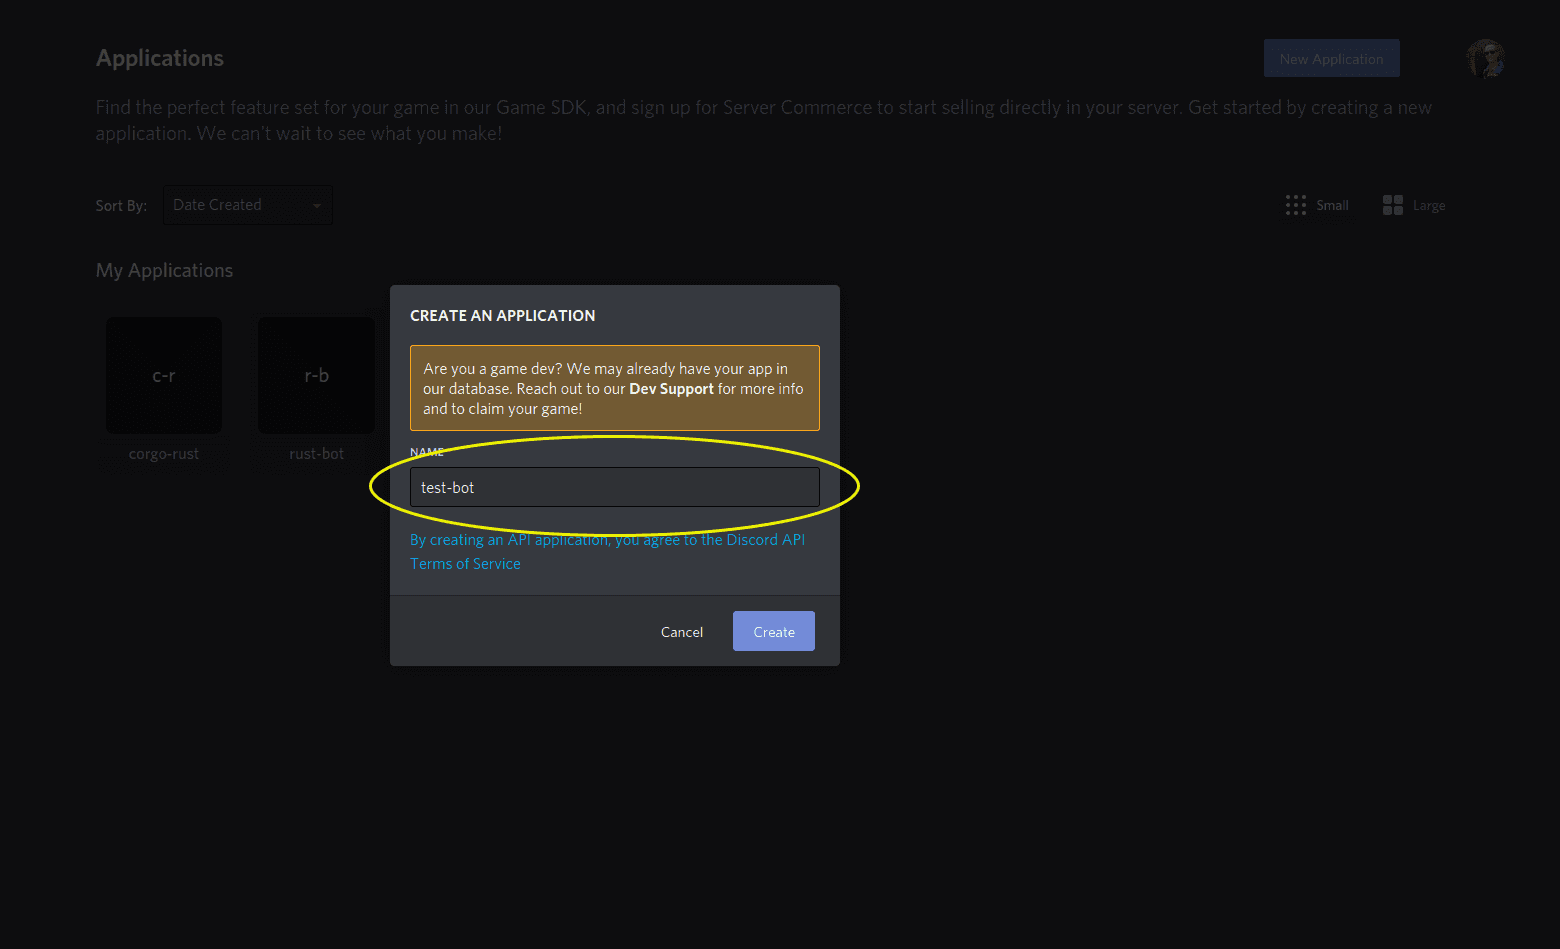Image resolution: width=1560 pixels, height=949 pixels.
Task: Open the corgo-rust application tile
Action: coord(164,376)
